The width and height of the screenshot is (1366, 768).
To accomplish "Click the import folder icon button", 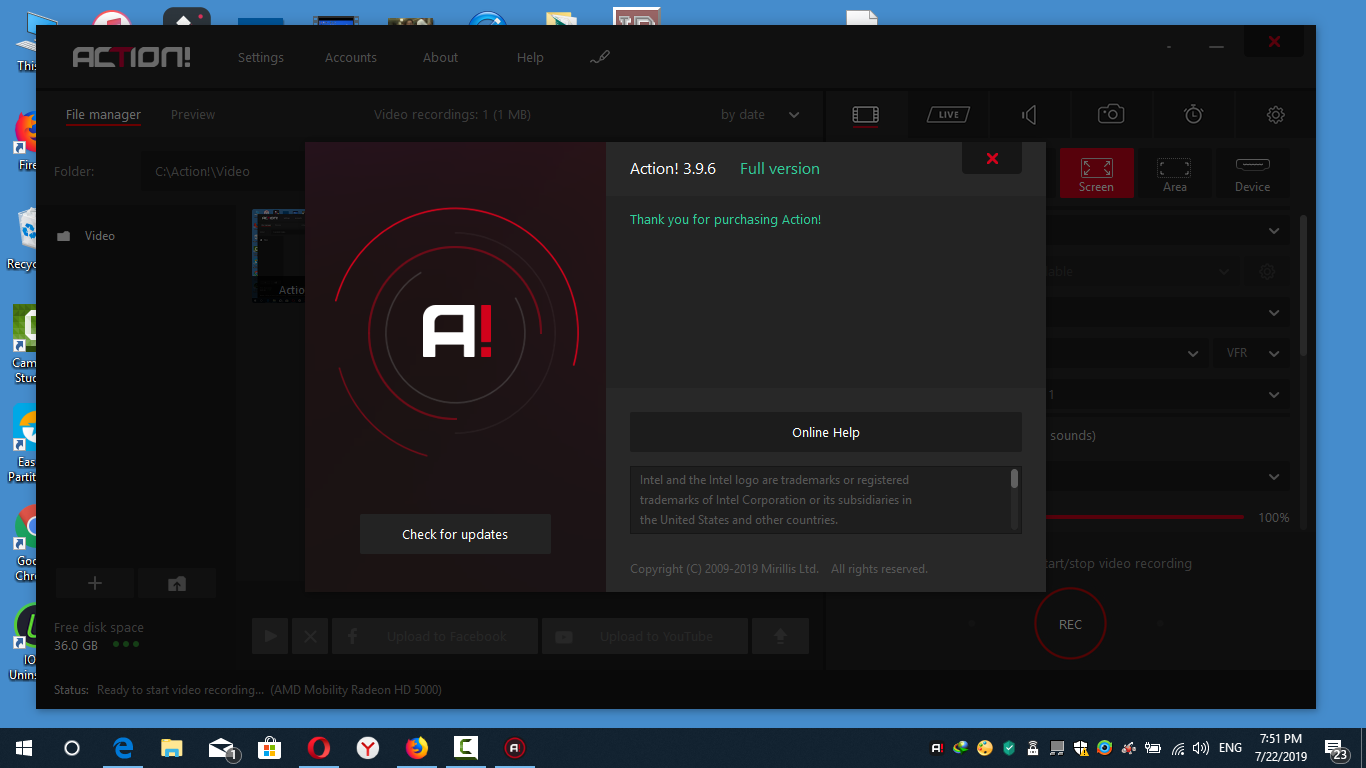I will click(177, 584).
